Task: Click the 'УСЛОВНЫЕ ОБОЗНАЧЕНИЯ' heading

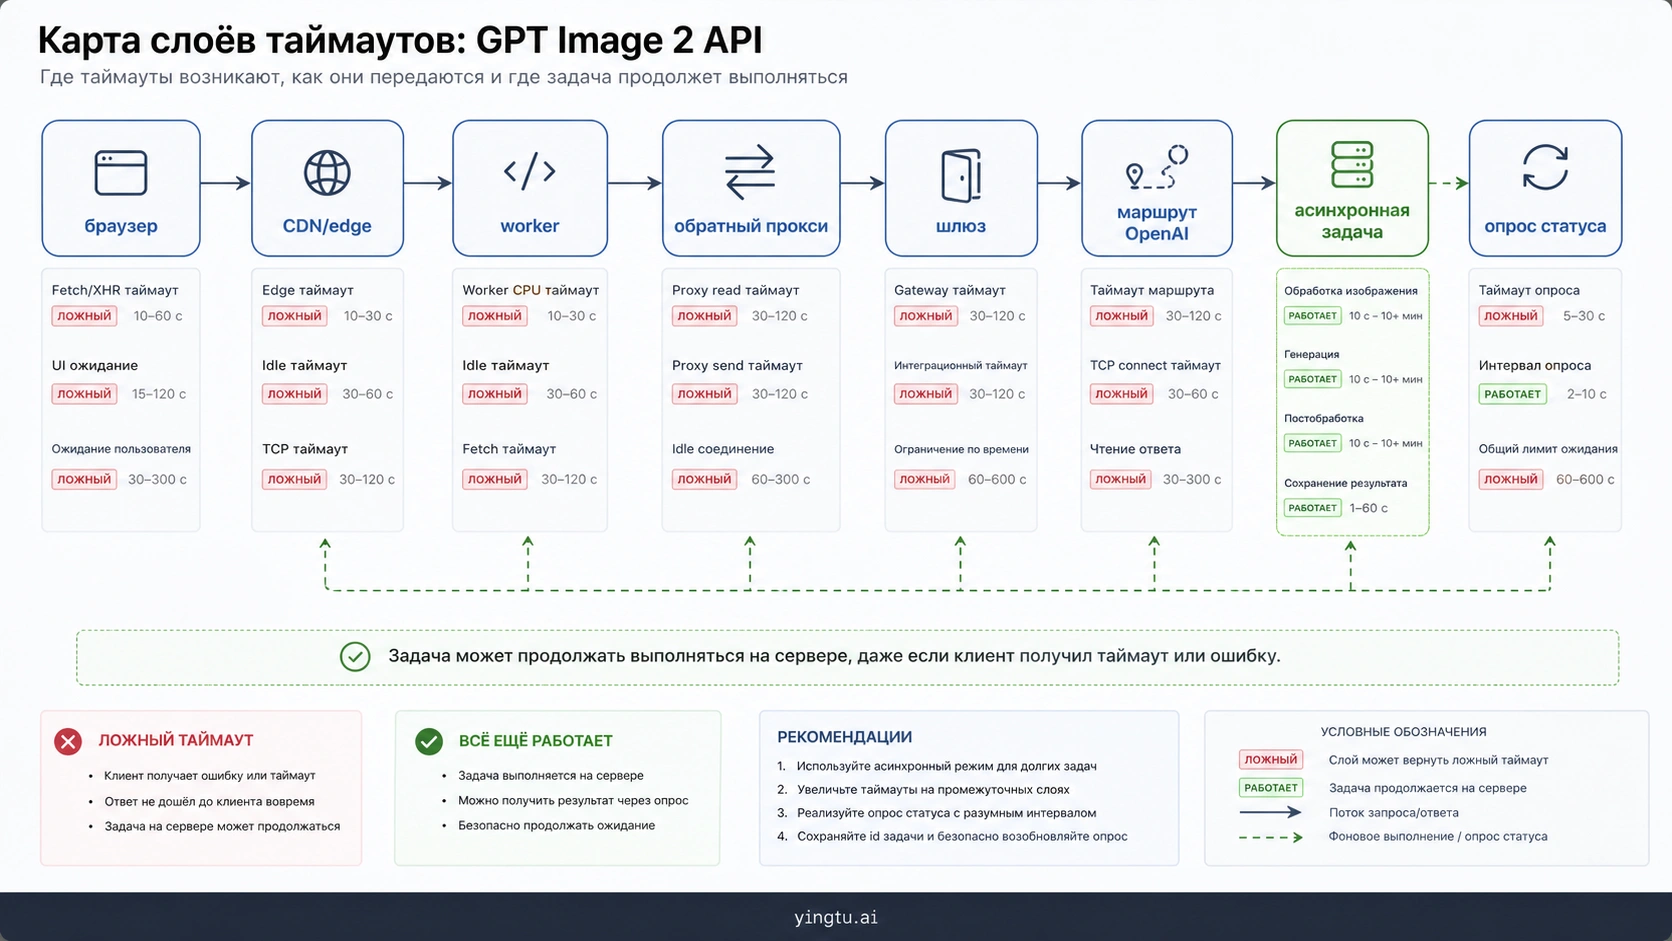Action: [1404, 732]
